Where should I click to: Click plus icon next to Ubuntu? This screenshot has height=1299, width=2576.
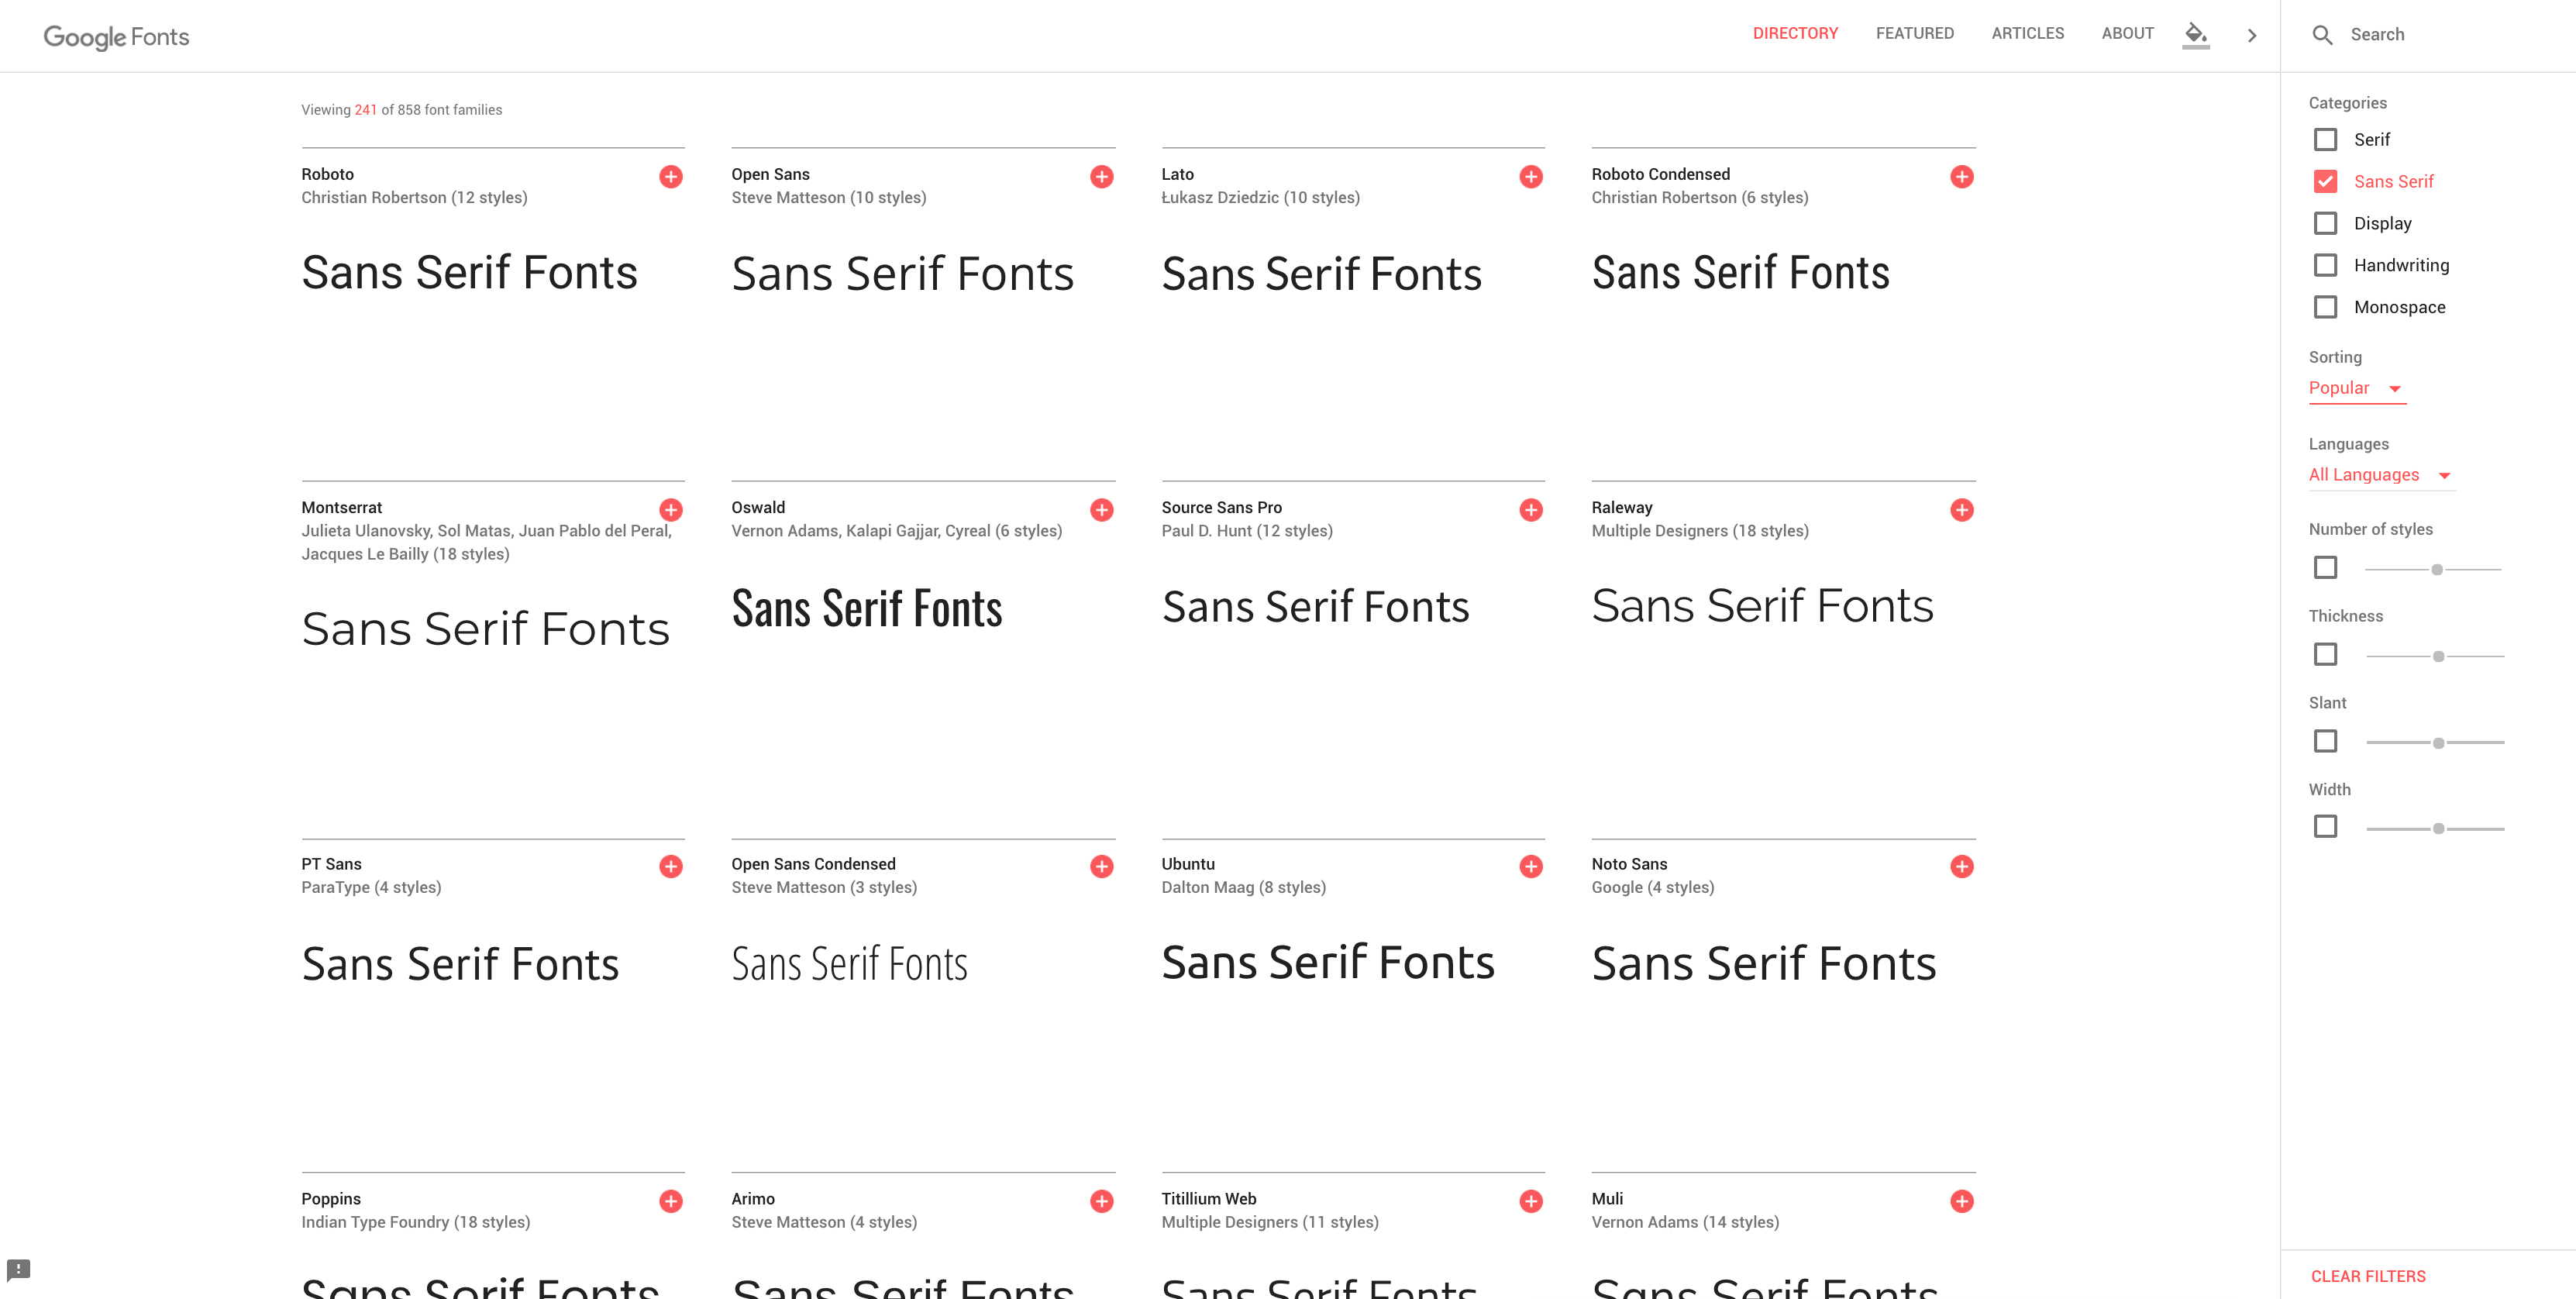1530,866
